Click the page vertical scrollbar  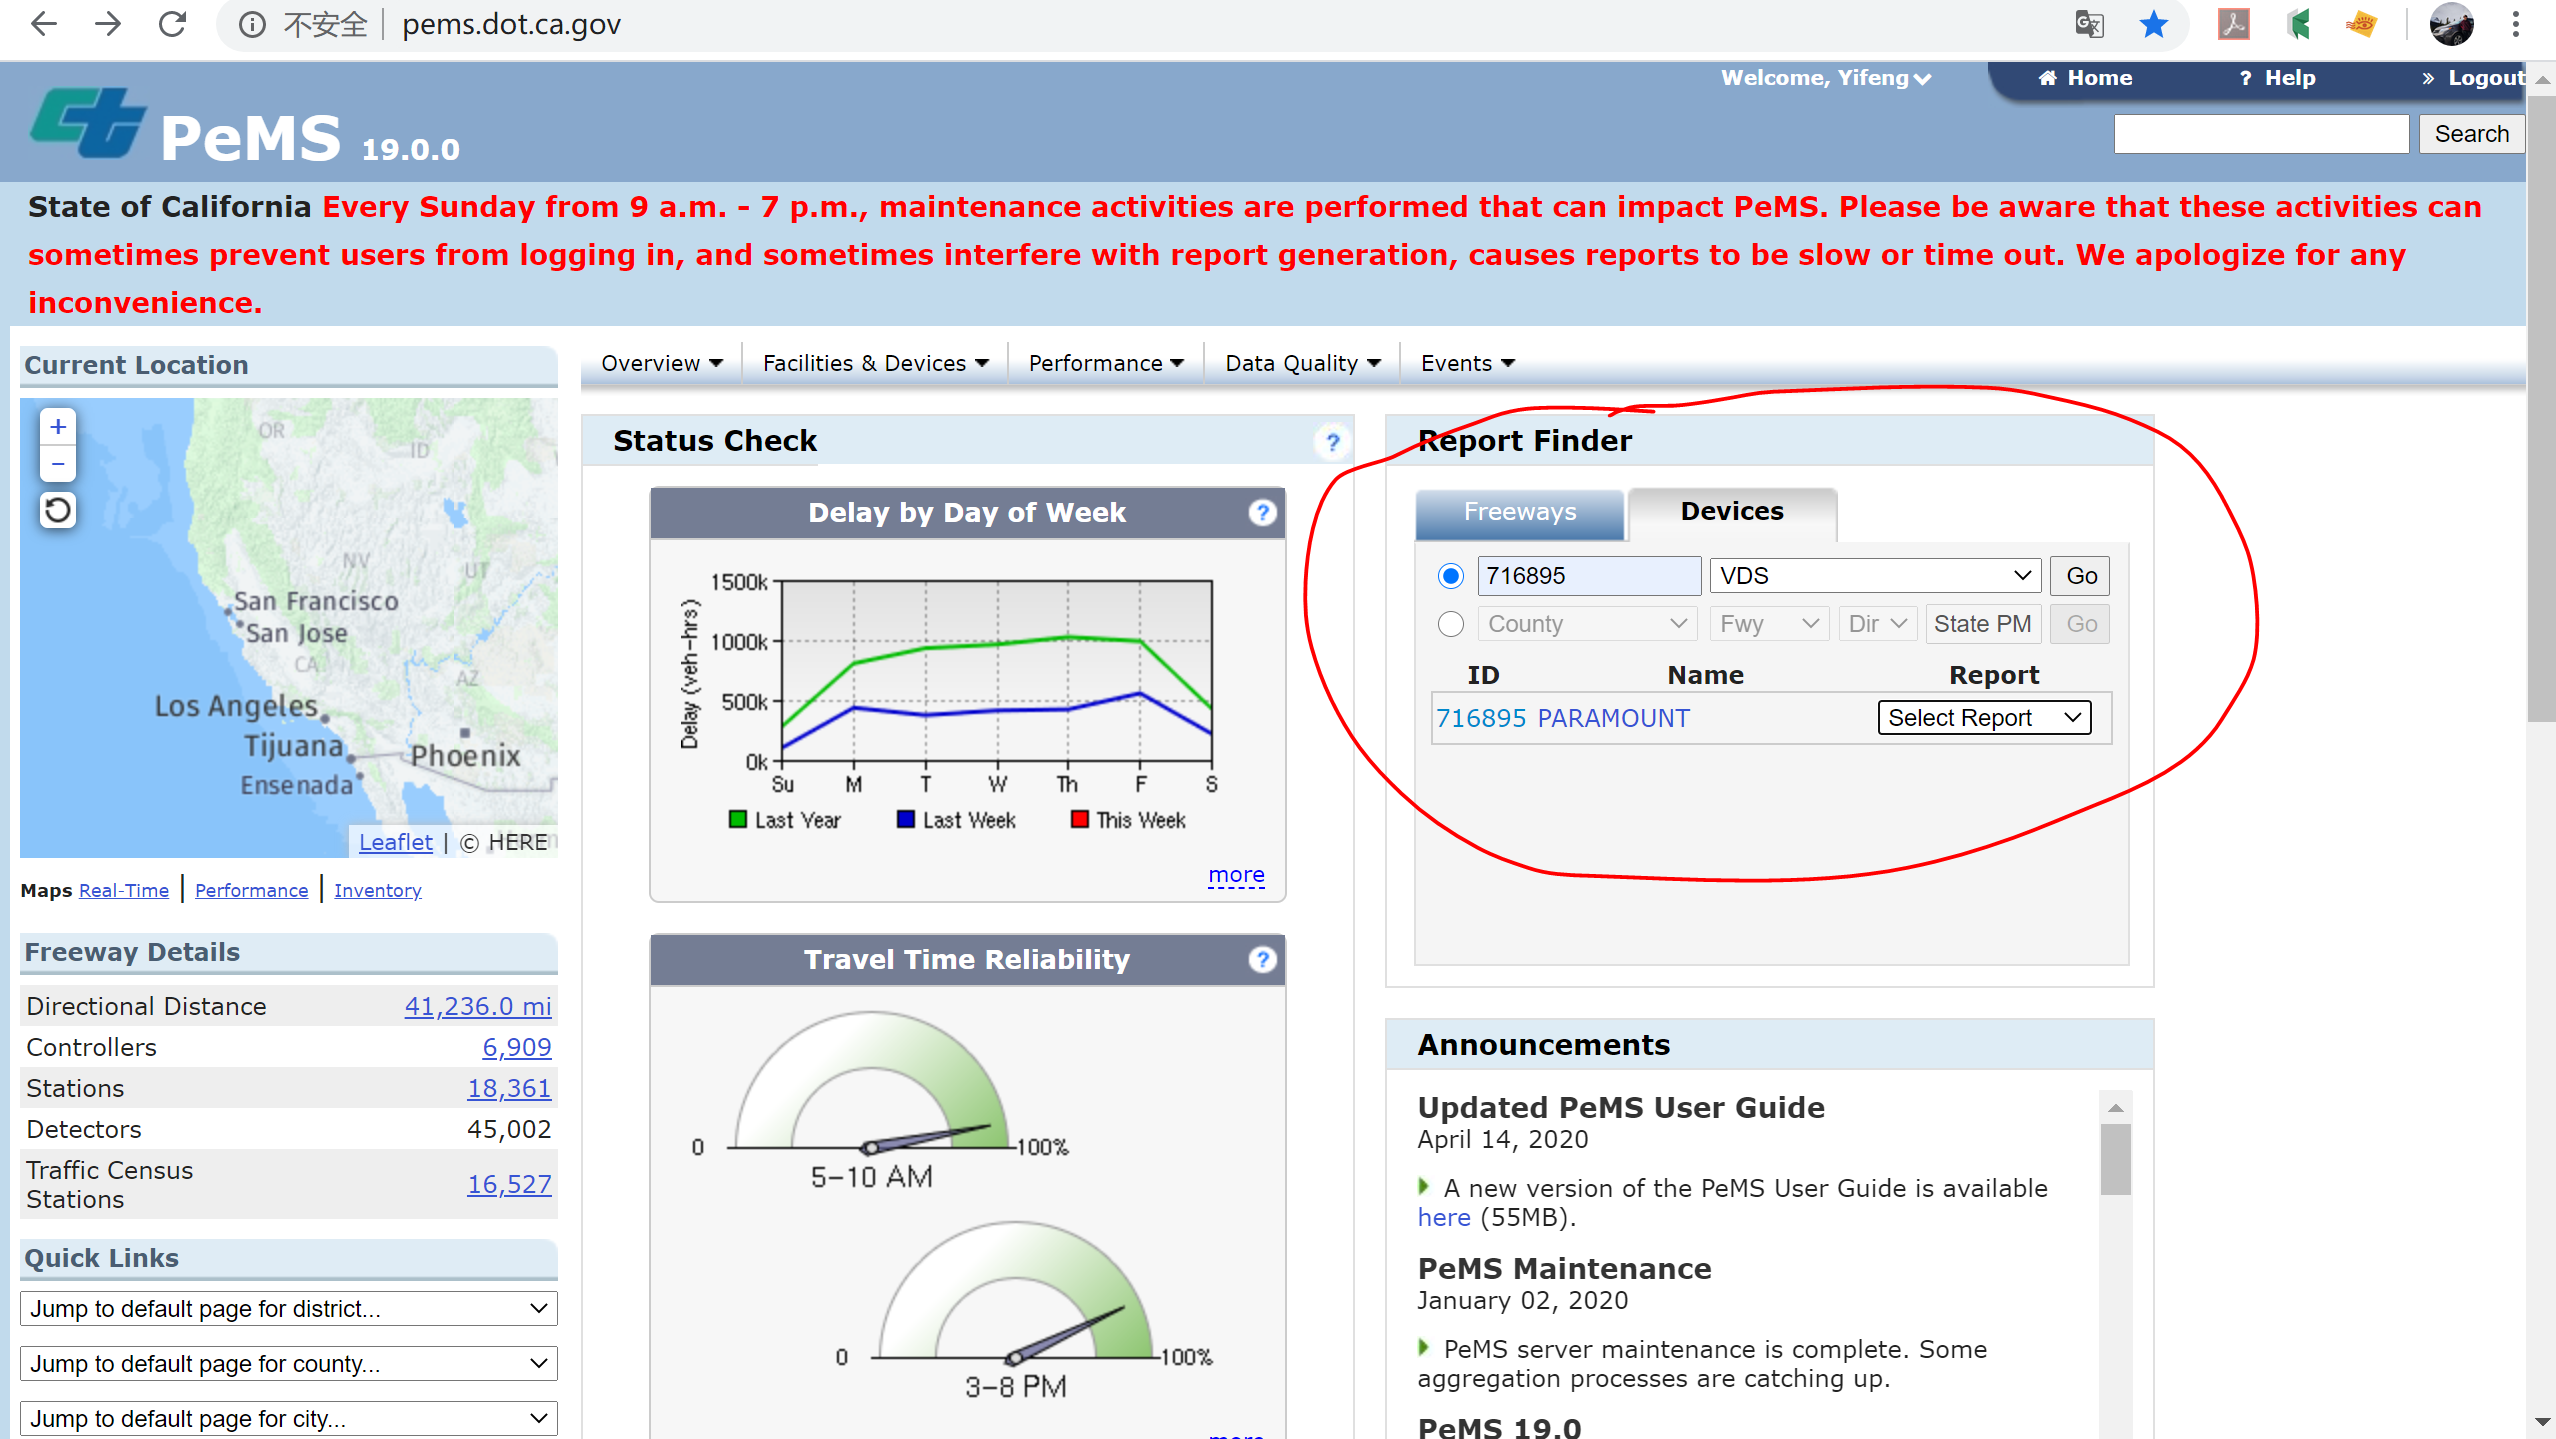coord(2541,410)
